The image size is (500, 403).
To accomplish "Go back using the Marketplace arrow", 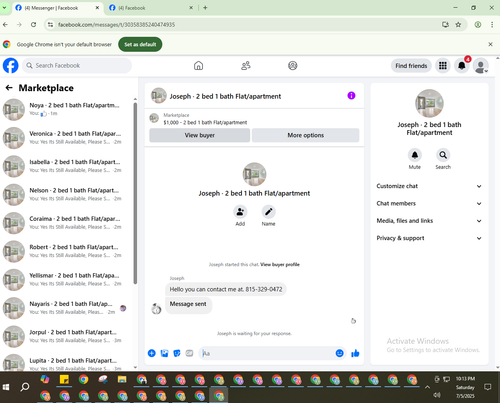I will (x=9, y=88).
